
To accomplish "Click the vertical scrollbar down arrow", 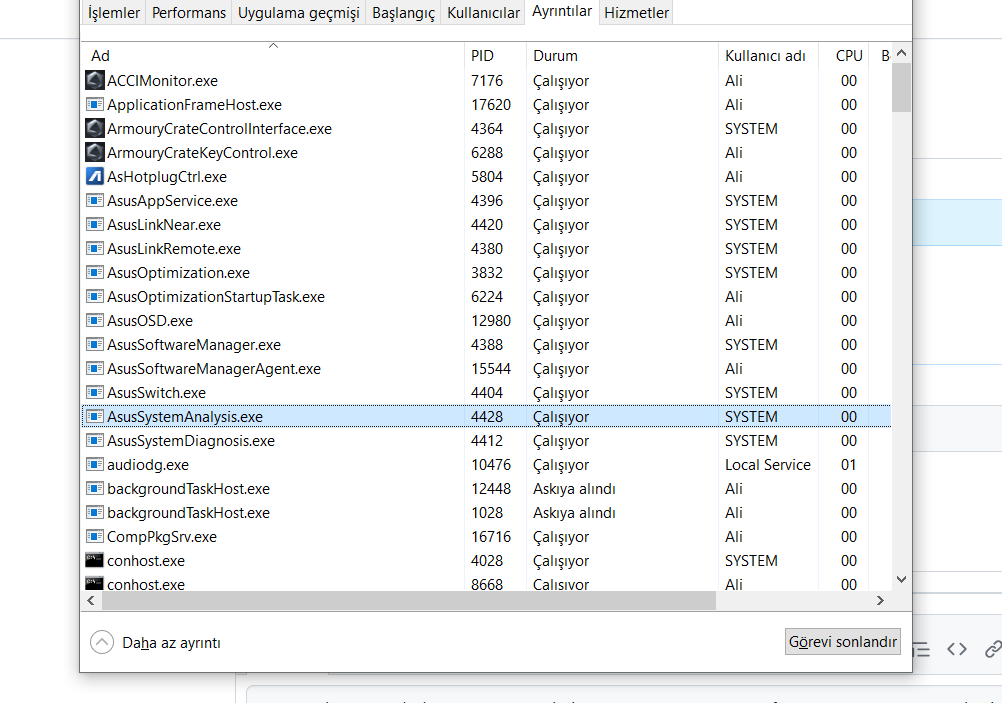I will 901,578.
